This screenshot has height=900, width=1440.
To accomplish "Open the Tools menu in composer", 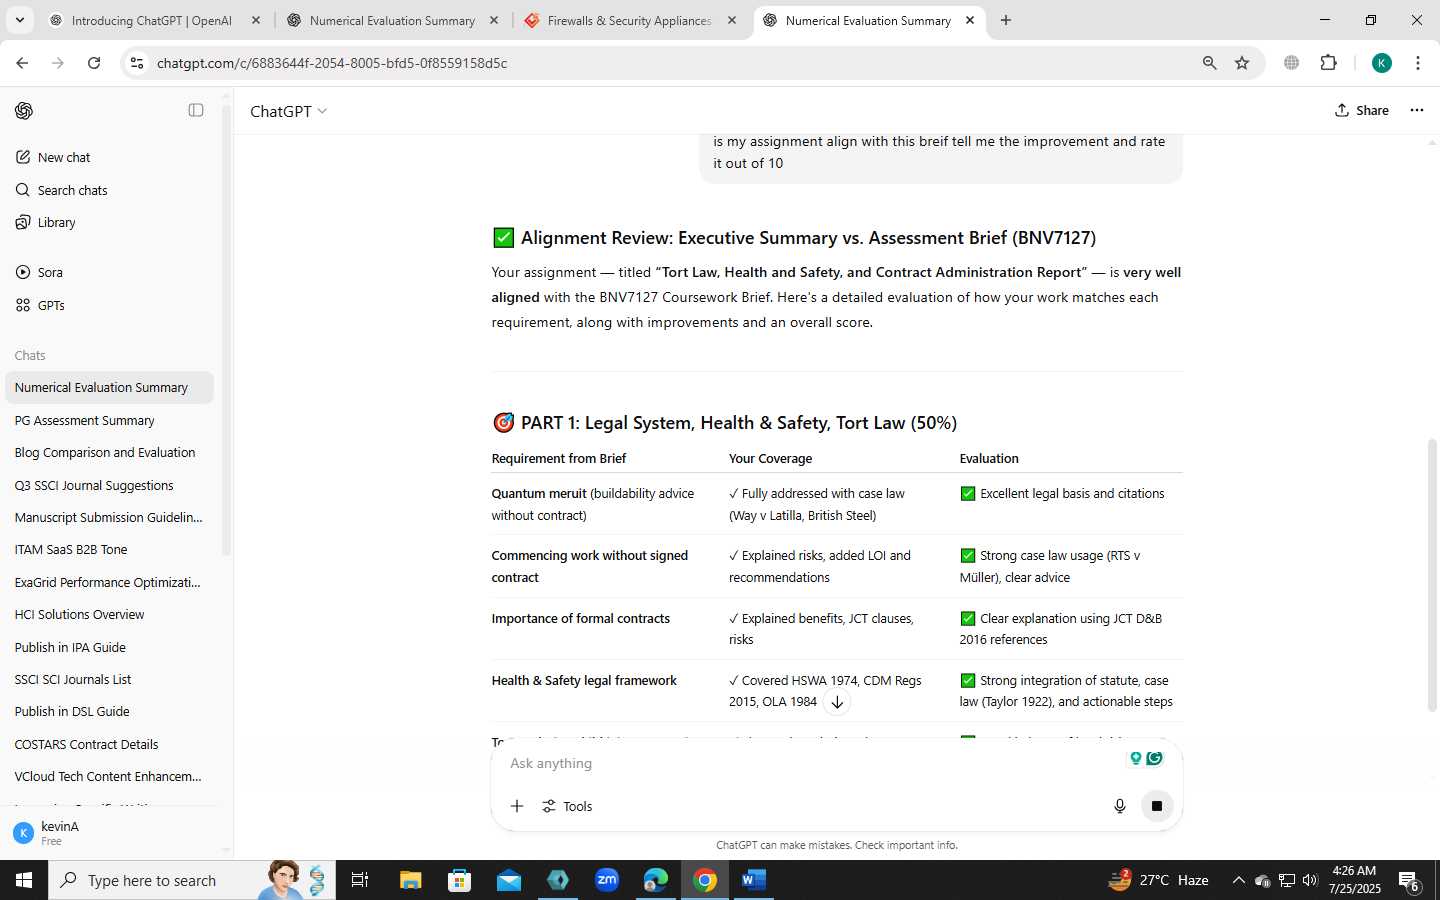I will tap(567, 806).
